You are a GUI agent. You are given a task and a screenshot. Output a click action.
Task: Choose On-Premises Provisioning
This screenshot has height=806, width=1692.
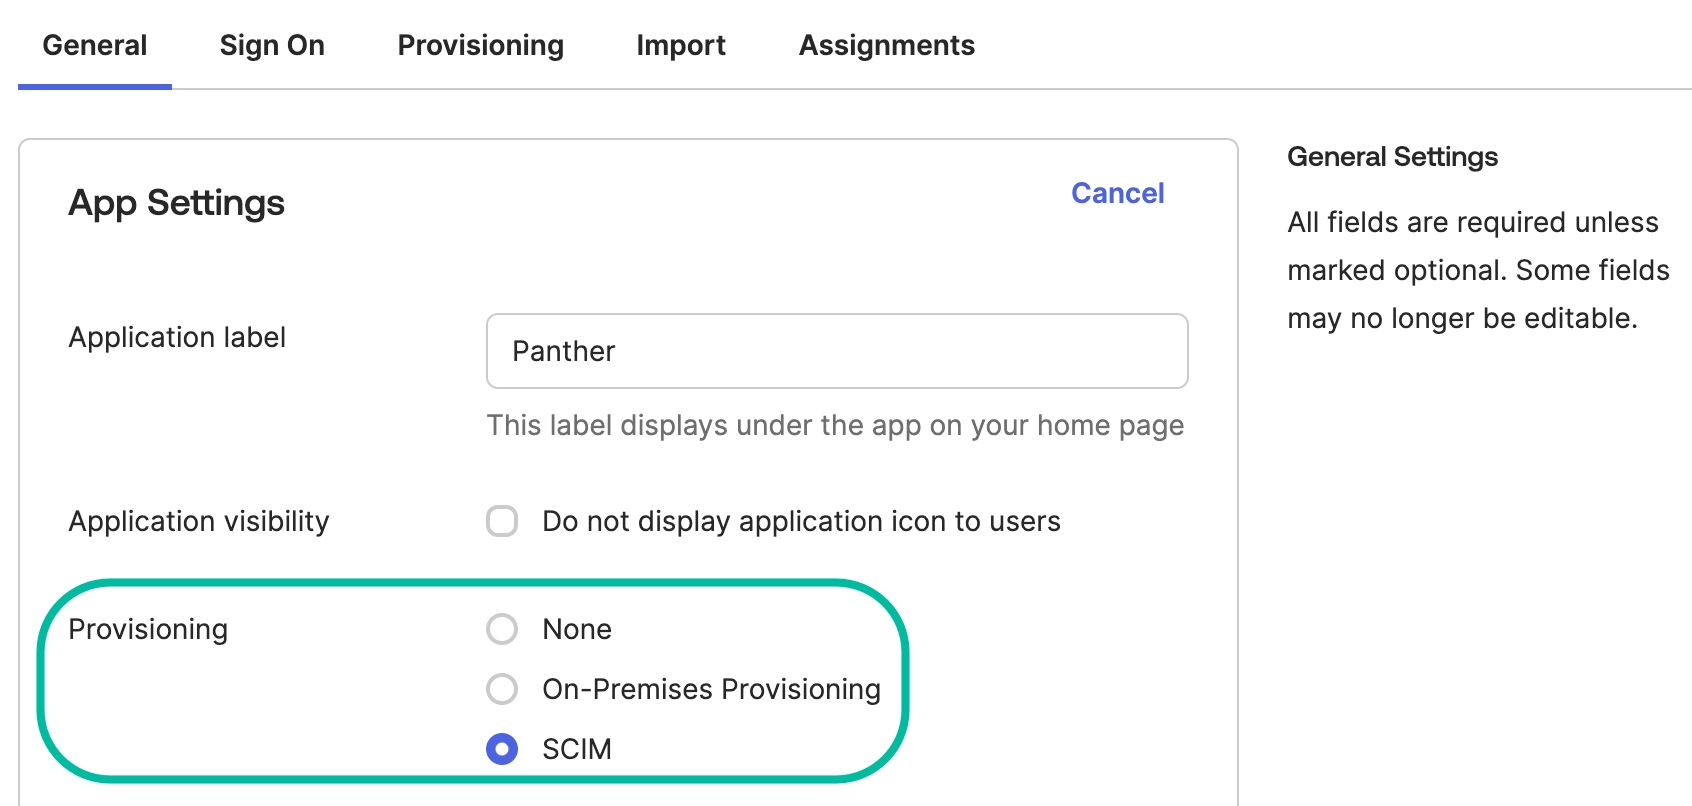click(x=503, y=688)
